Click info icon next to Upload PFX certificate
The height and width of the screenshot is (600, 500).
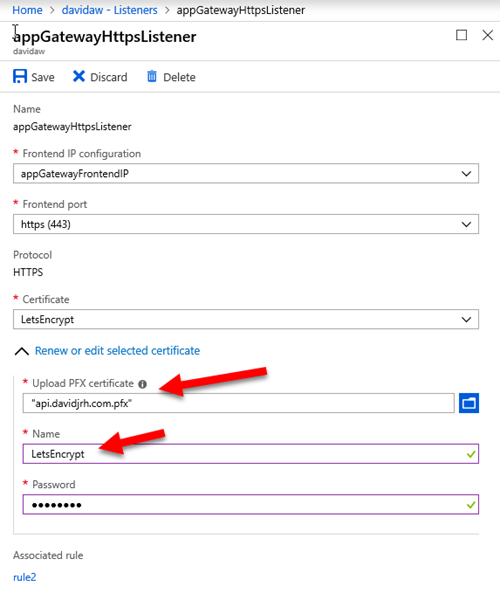(142, 384)
